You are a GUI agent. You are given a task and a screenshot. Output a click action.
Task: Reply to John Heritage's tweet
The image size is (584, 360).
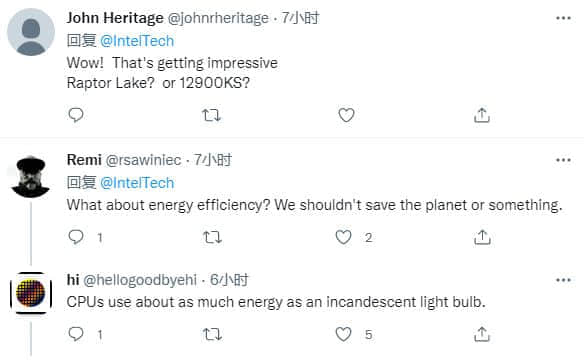click(x=76, y=115)
